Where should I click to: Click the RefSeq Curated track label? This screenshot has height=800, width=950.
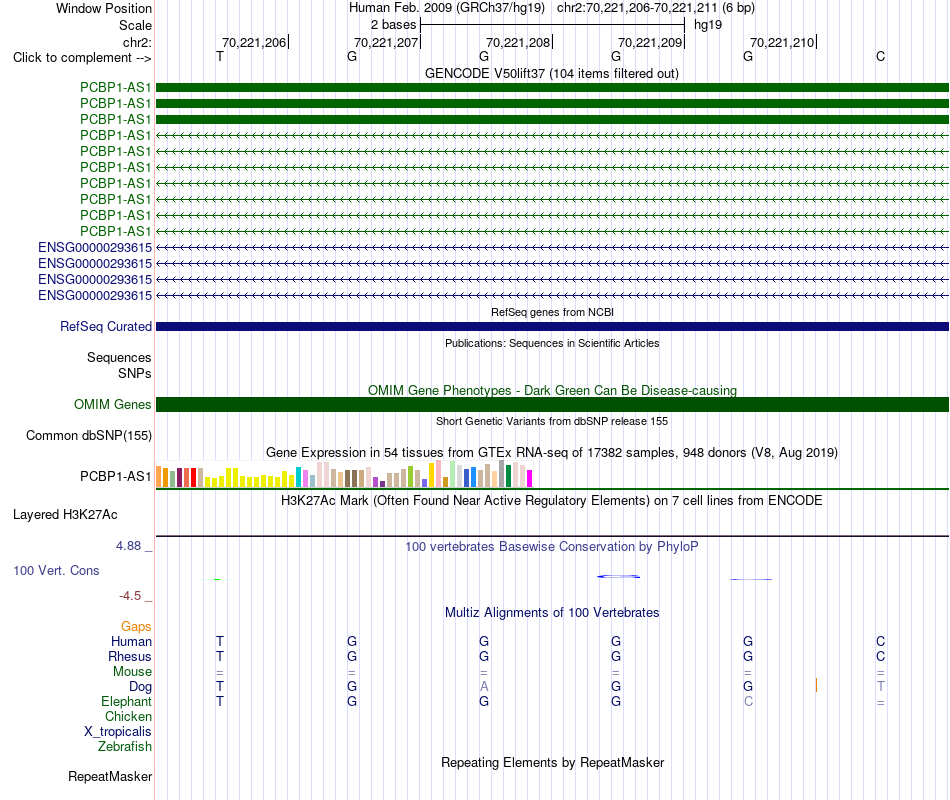(105, 326)
